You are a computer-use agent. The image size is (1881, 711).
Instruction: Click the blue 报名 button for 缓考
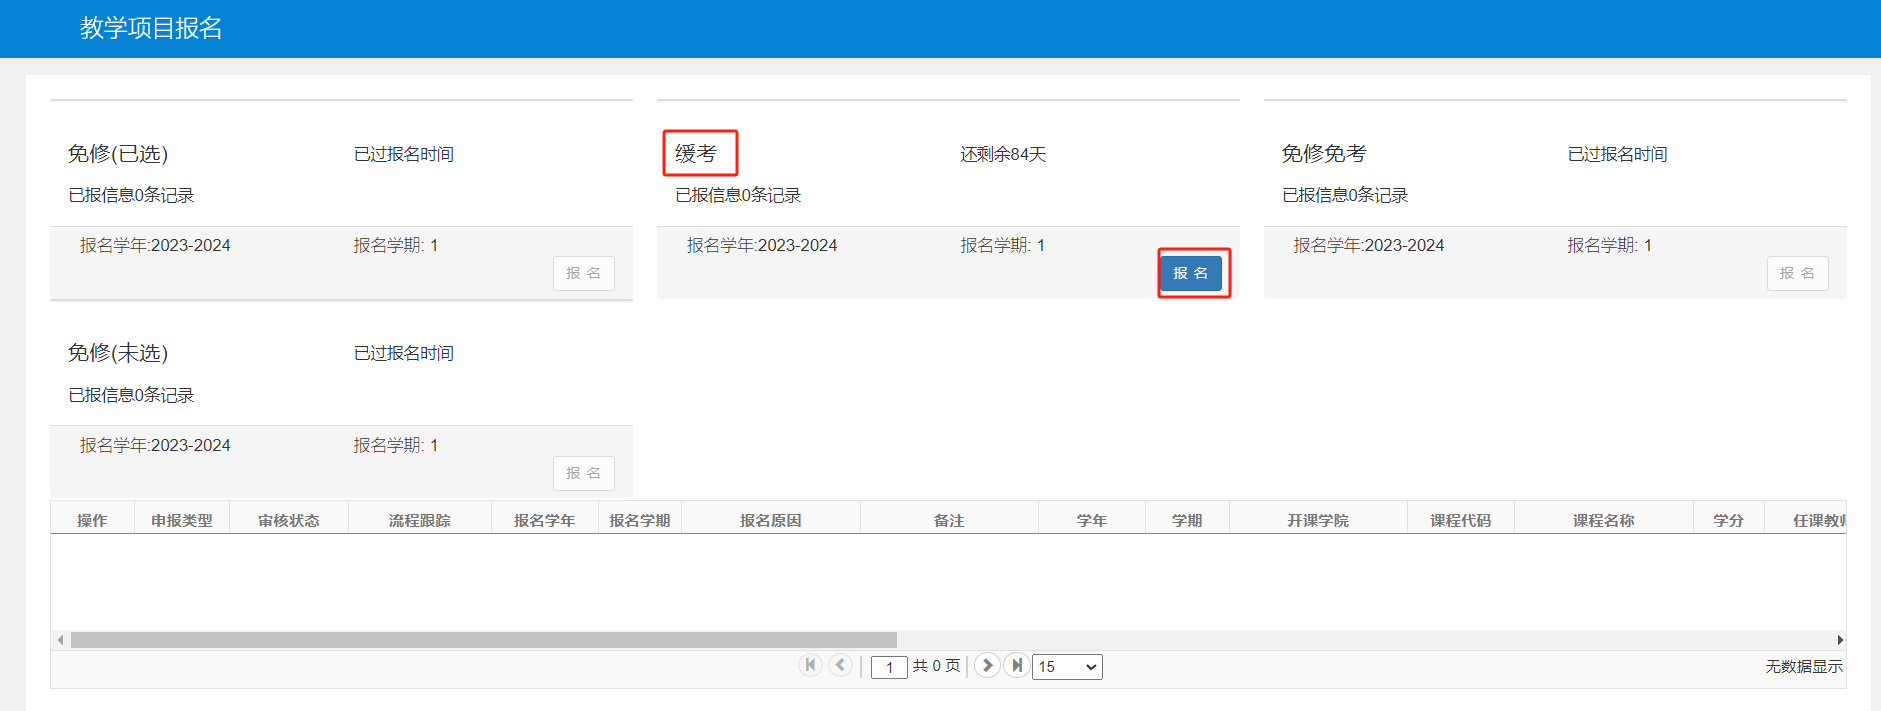click(1191, 273)
